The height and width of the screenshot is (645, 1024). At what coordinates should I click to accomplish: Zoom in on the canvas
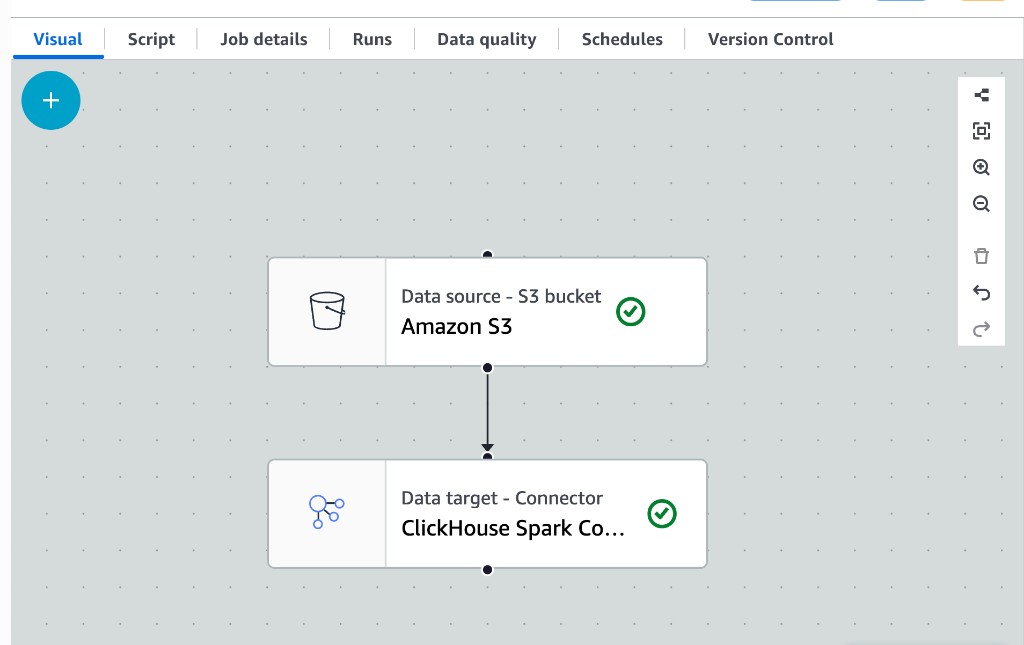point(981,167)
